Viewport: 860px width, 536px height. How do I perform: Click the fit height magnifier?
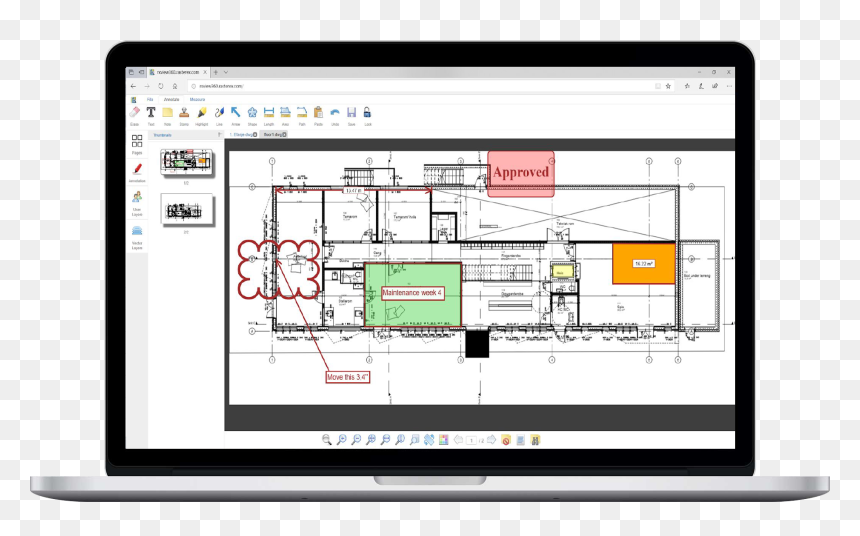coord(400,439)
